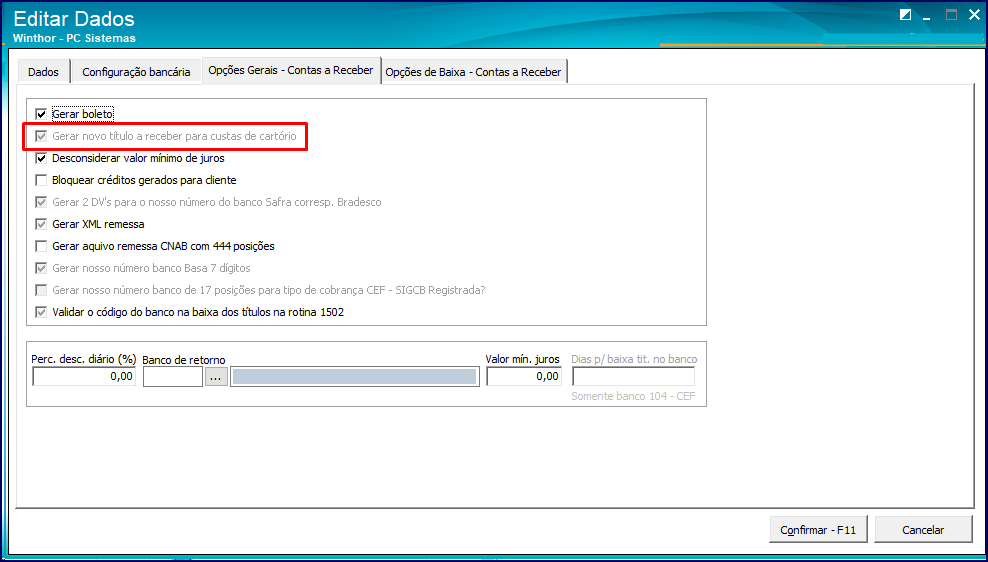Image resolution: width=988 pixels, height=562 pixels.
Task: Click the Dias p/ baixa tit. no banco field
Action: [634, 376]
